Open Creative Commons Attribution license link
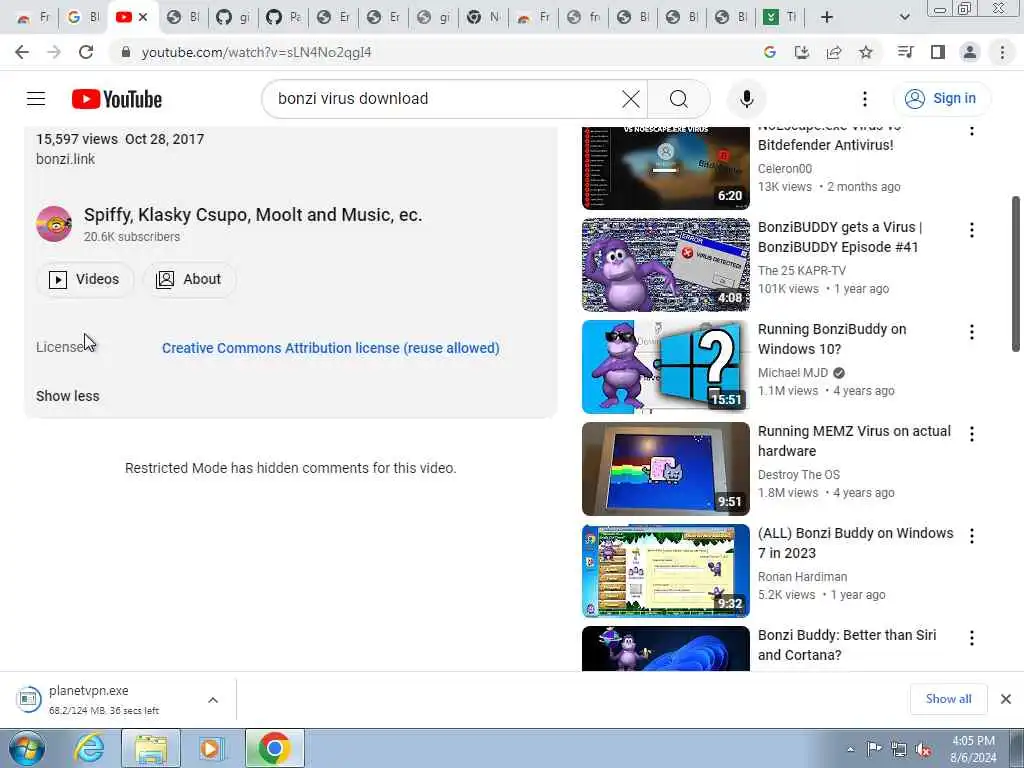1024x768 pixels. pos(330,348)
